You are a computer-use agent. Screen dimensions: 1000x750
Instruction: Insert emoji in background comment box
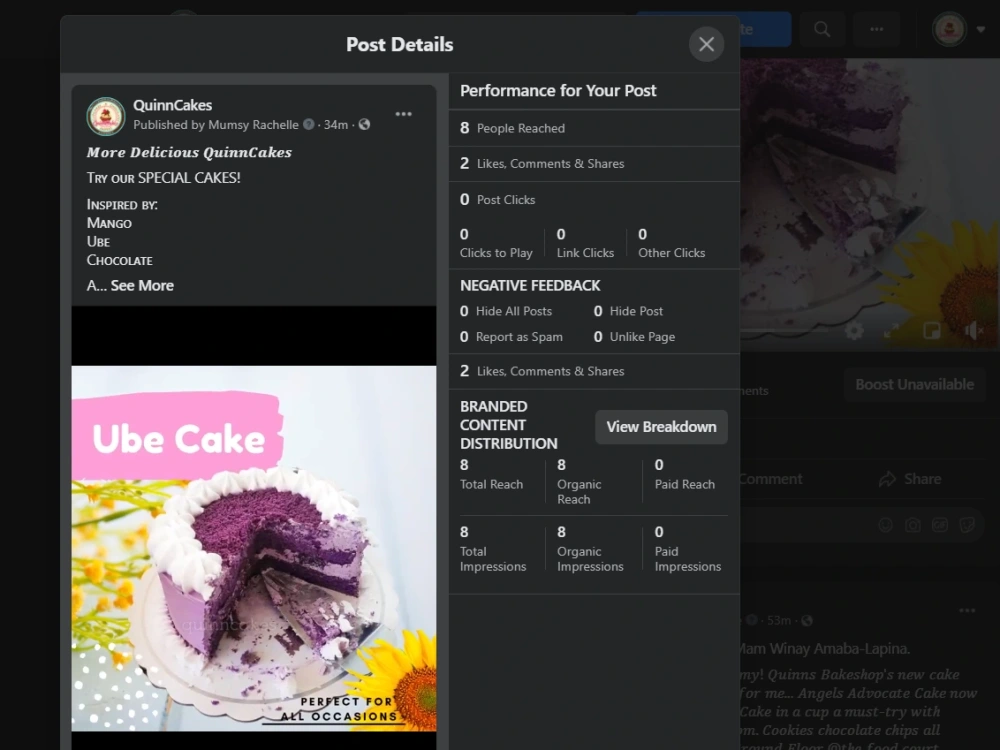885,525
